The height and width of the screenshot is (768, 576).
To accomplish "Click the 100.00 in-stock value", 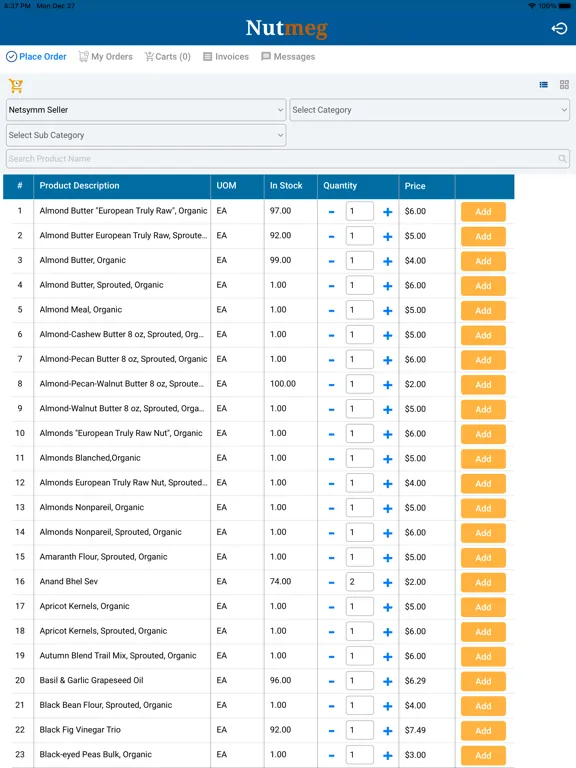I will coord(283,384).
